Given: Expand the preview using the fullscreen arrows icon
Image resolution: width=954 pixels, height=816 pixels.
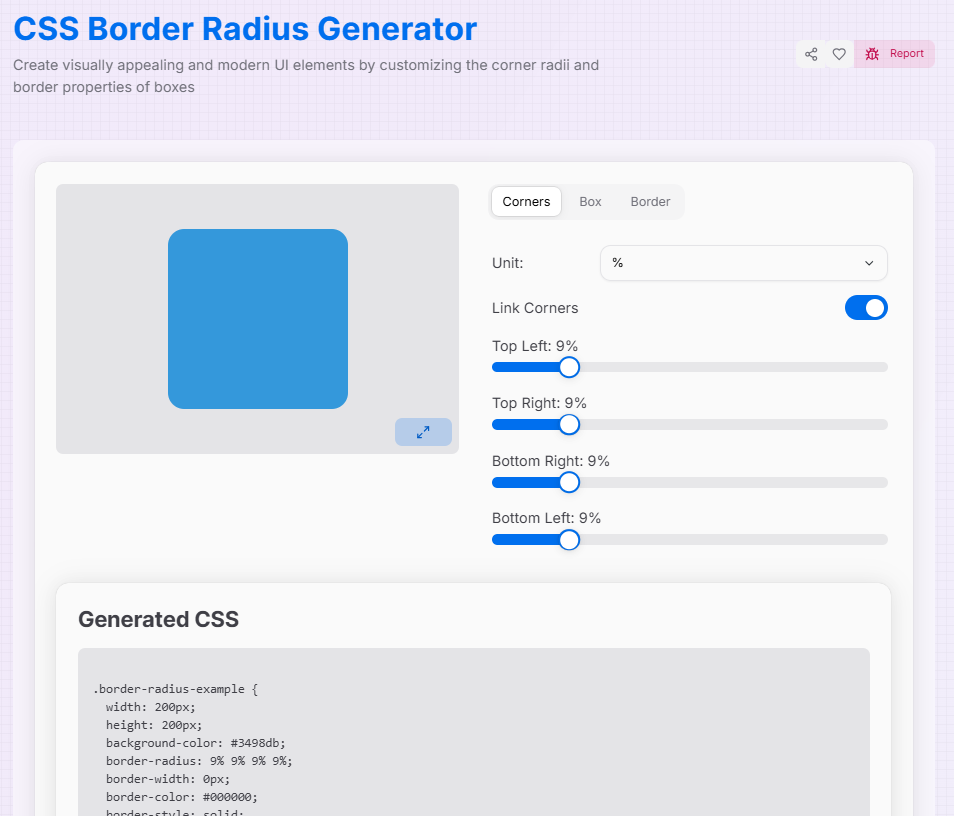Looking at the screenshot, I should pyautogui.click(x=423, y=431).
